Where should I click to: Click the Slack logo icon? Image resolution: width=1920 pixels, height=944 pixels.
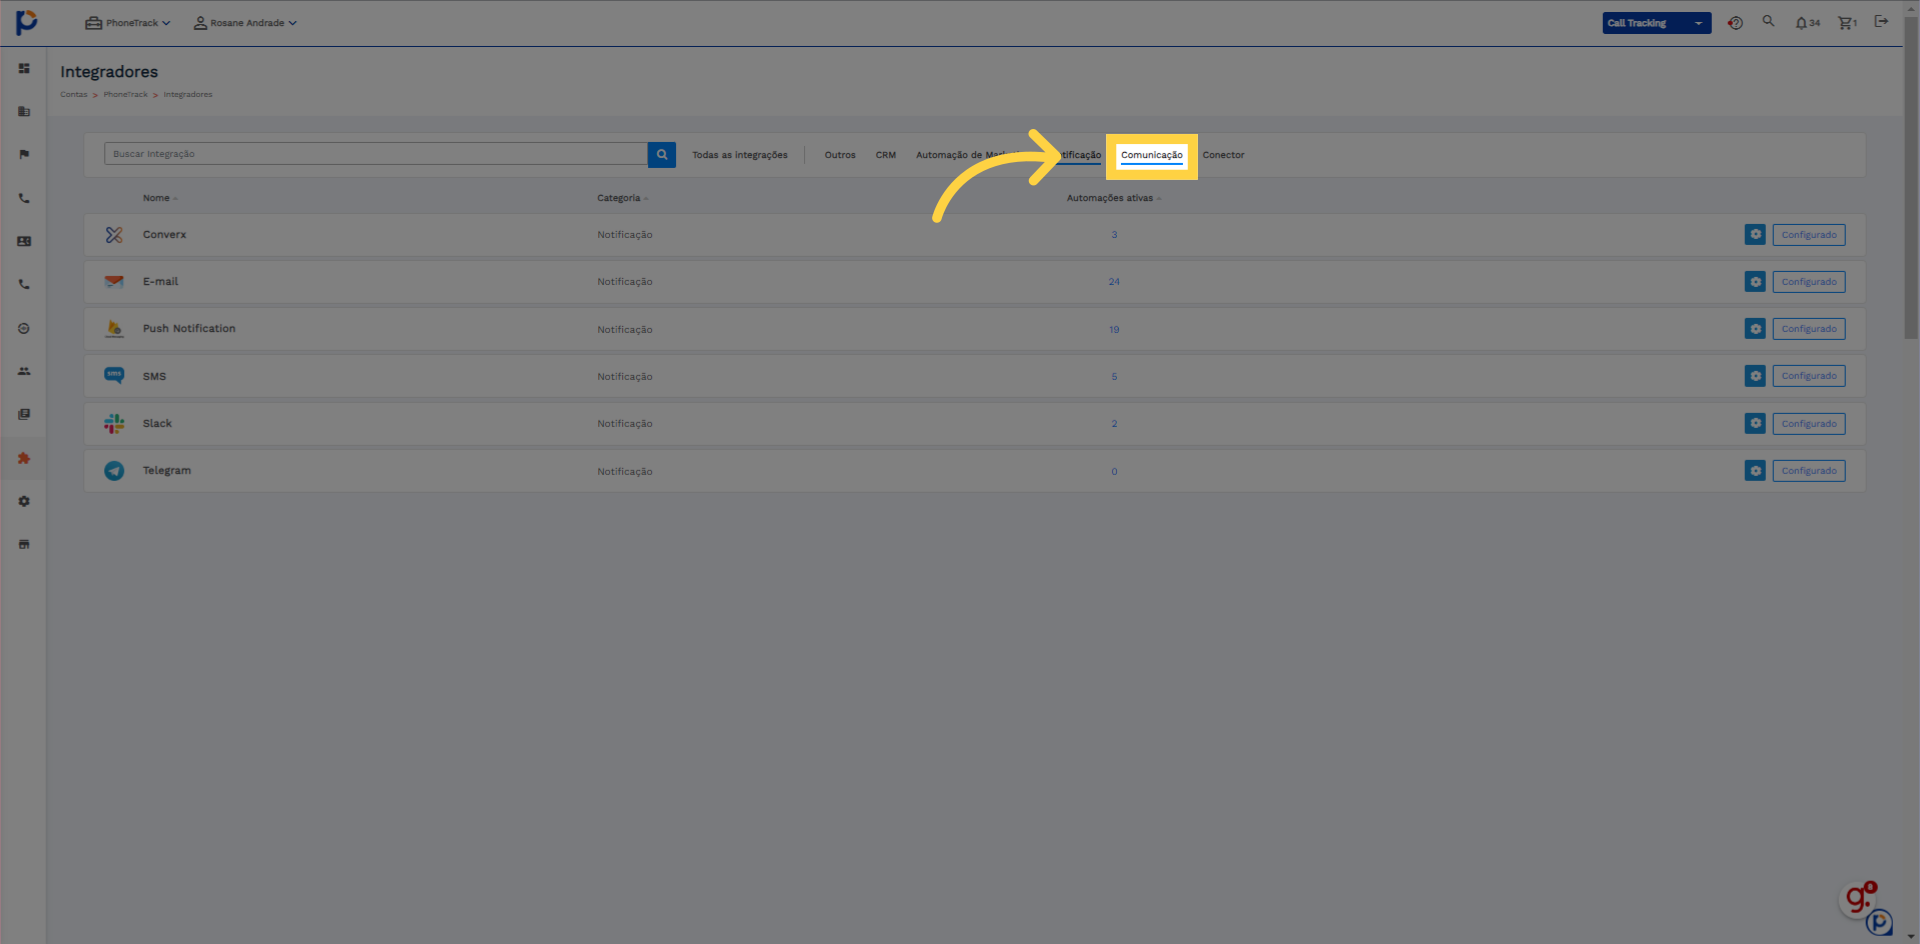coord(114,423)
